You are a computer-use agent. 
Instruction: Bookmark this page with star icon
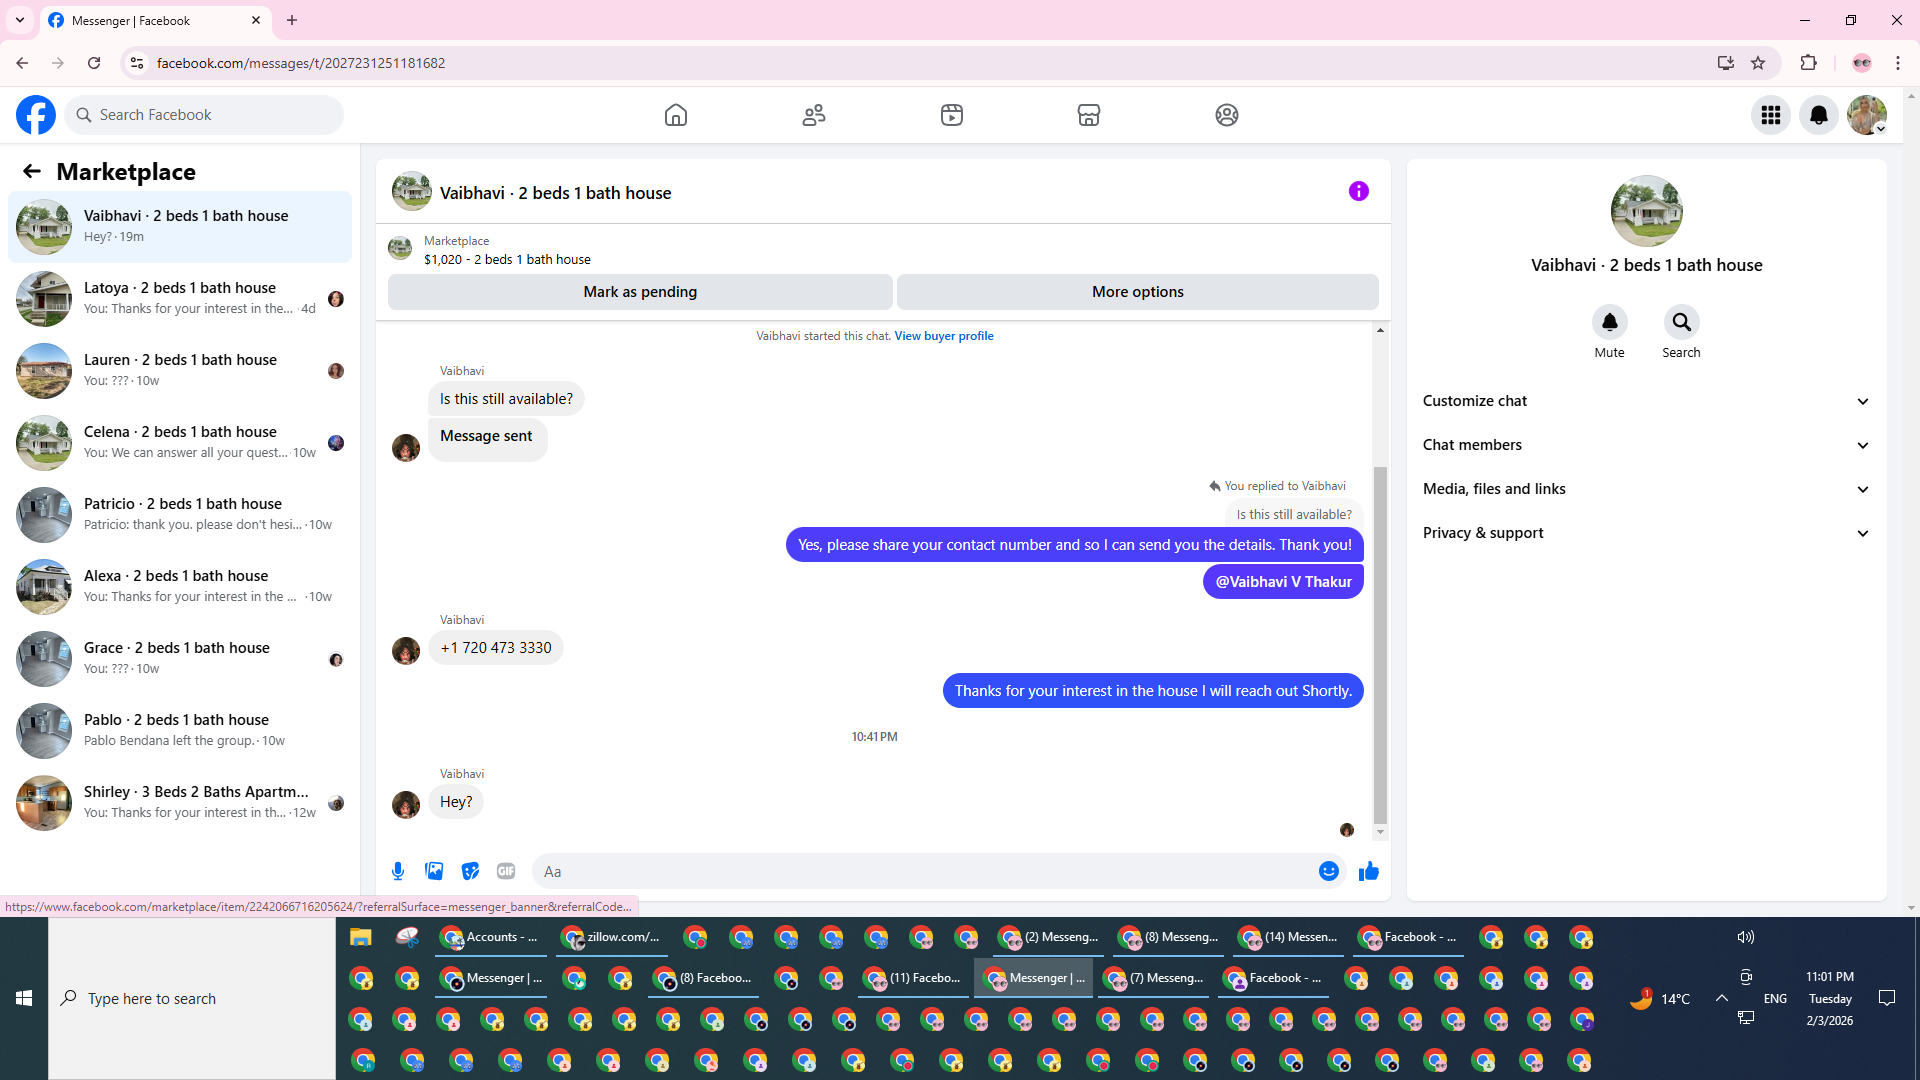pyautogui.click(x=1758, y=63)
